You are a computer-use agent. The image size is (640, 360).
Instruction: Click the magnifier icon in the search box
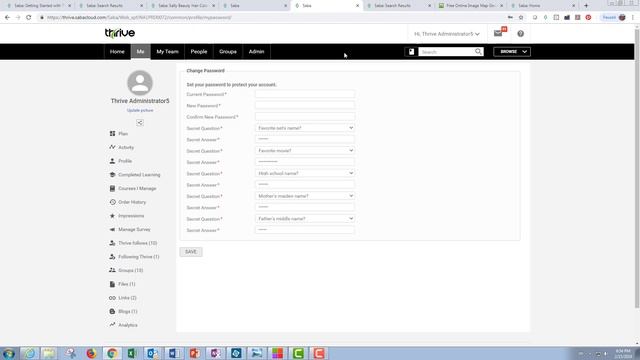tap(478, 52)
